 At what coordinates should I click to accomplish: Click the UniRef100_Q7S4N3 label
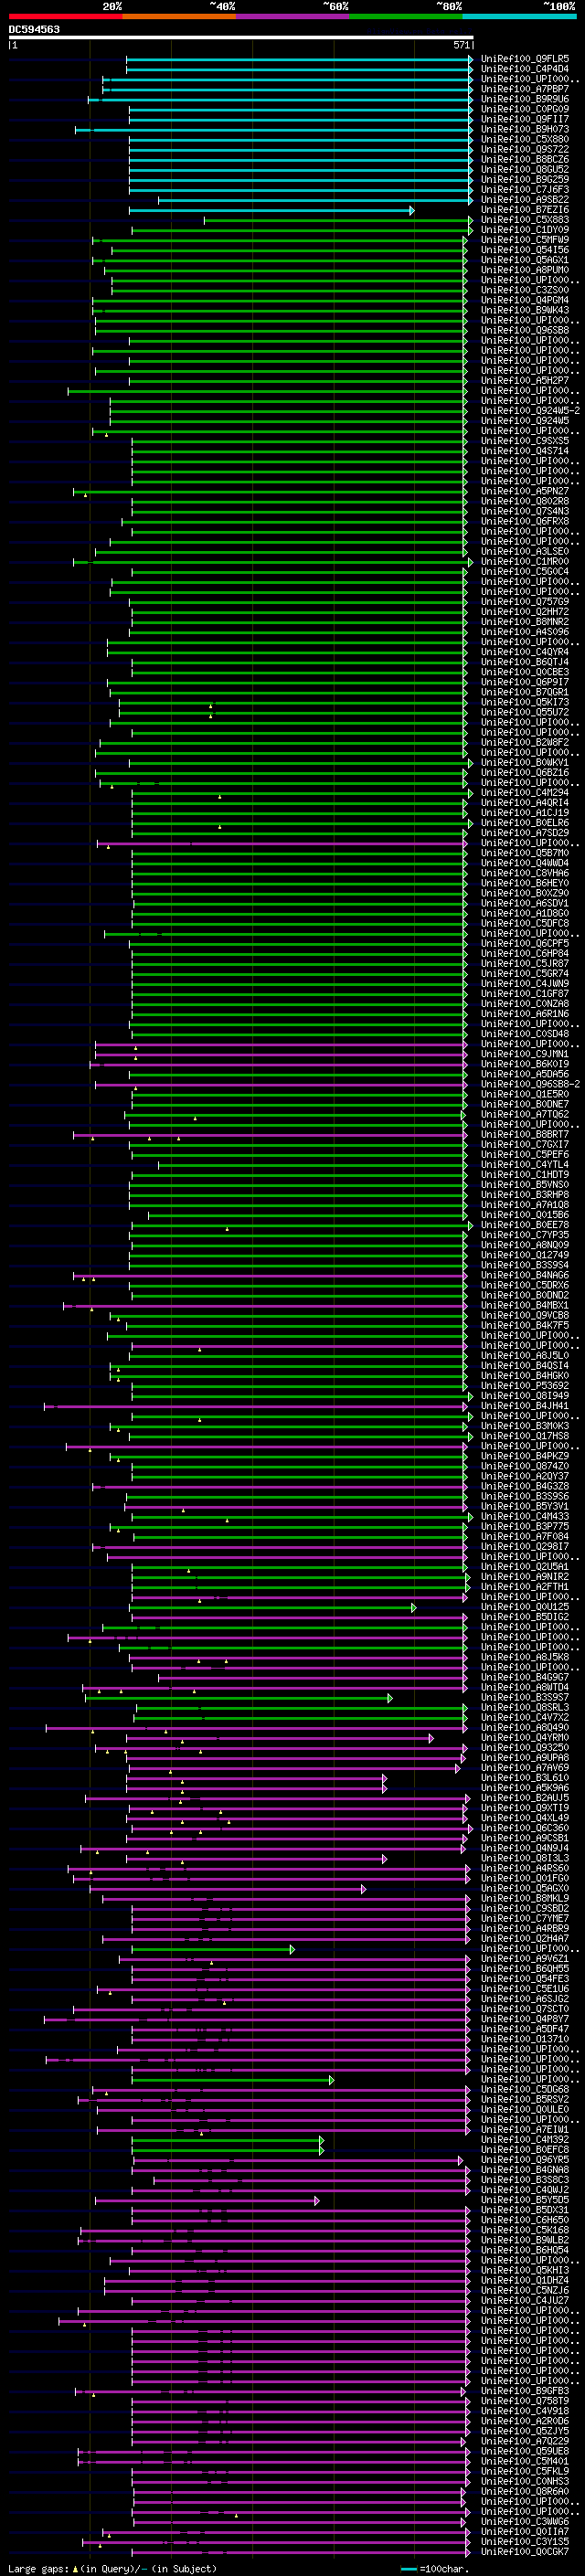(x=525, y=511)
